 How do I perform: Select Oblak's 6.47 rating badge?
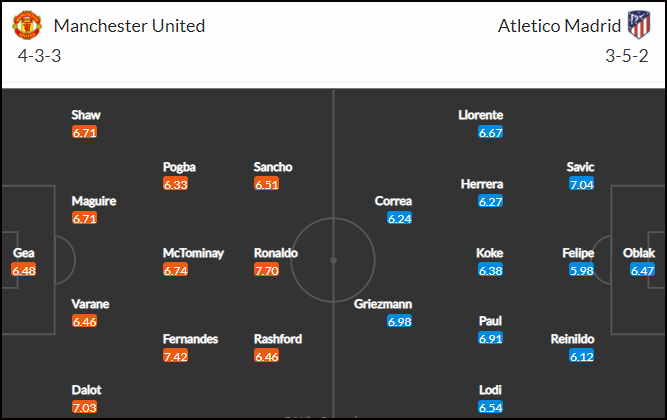click(642, 270)
